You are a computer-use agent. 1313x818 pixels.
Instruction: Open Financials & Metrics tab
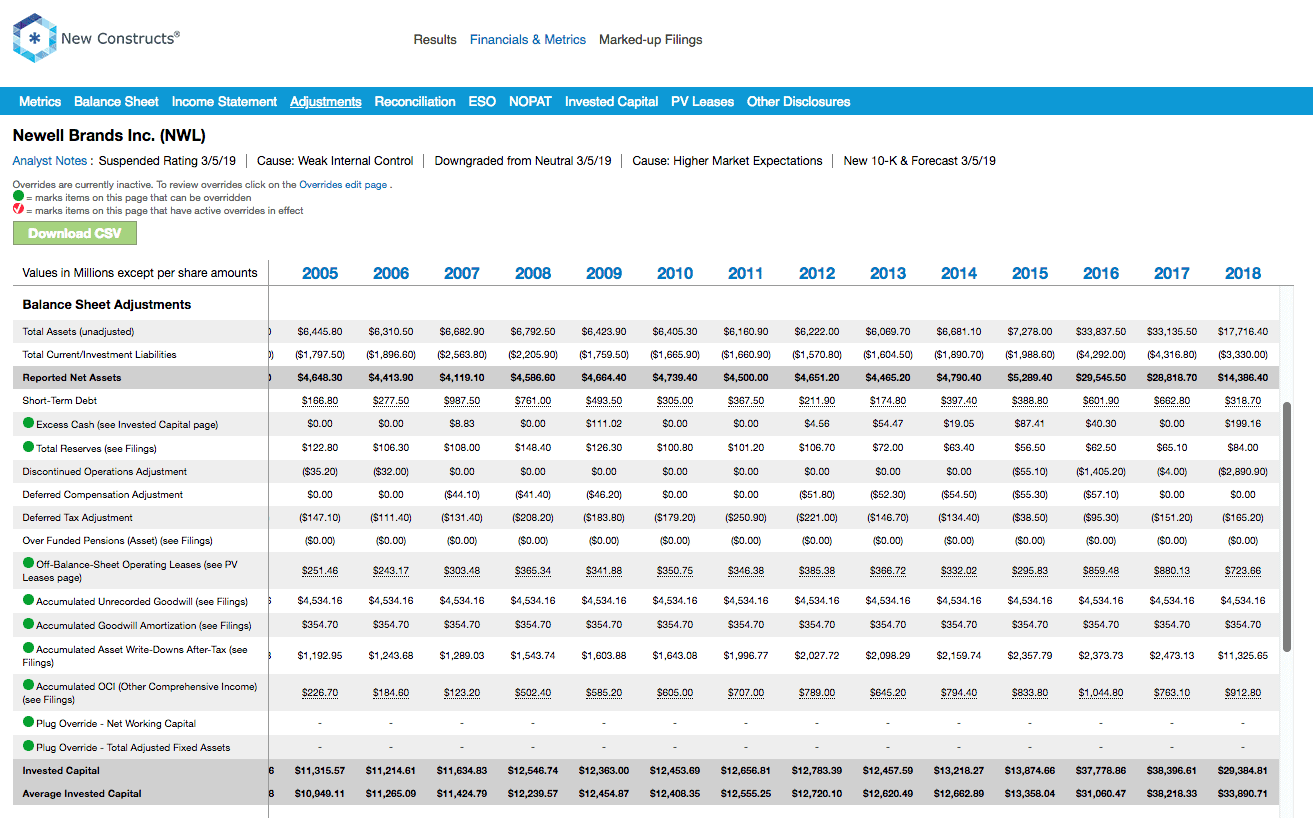click(528, 40)
